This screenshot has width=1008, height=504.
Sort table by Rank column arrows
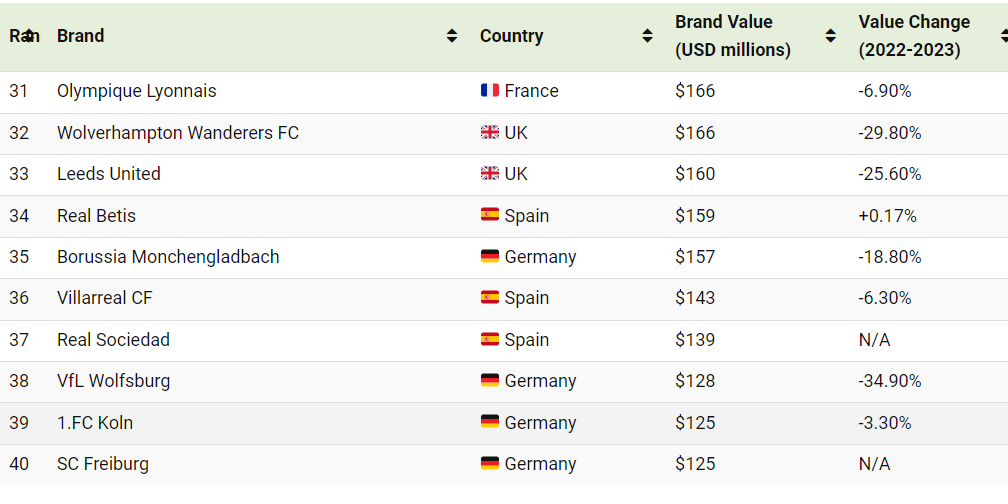(x=28, y=36)
